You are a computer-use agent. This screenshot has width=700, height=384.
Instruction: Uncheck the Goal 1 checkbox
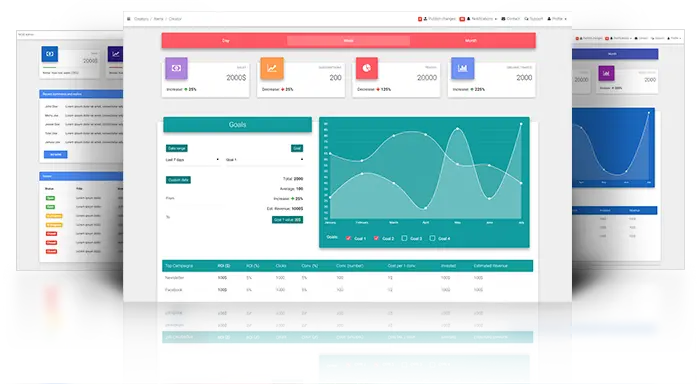[x=348, y=238]
